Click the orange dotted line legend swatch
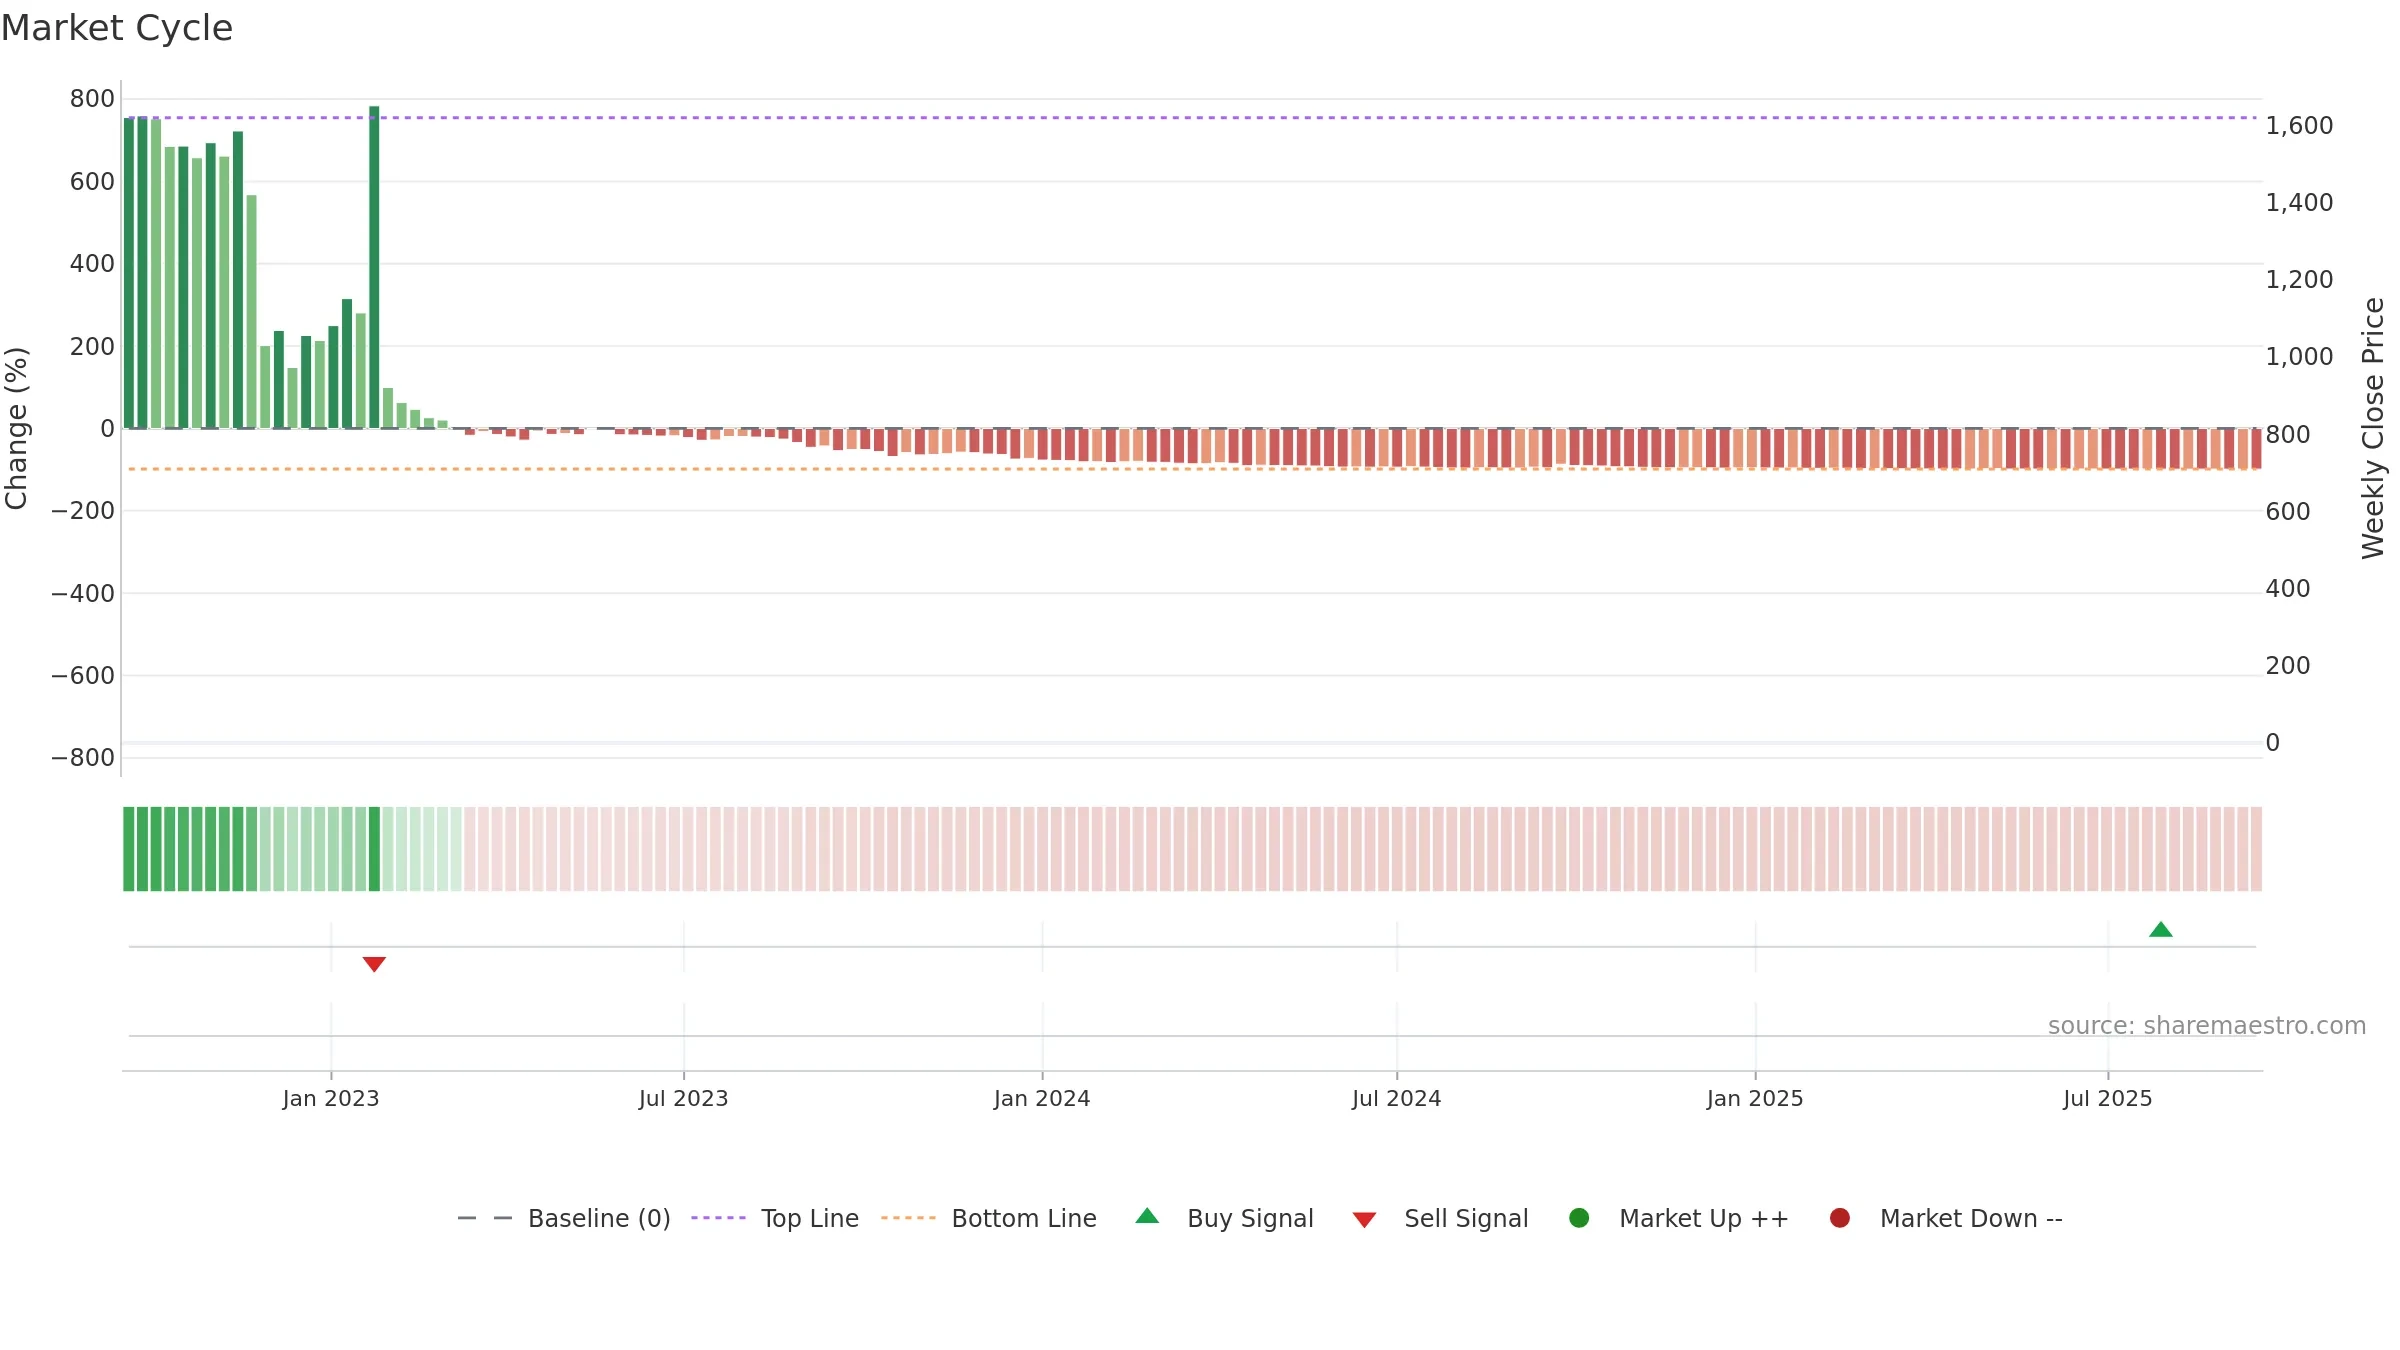 point(908,1218)
